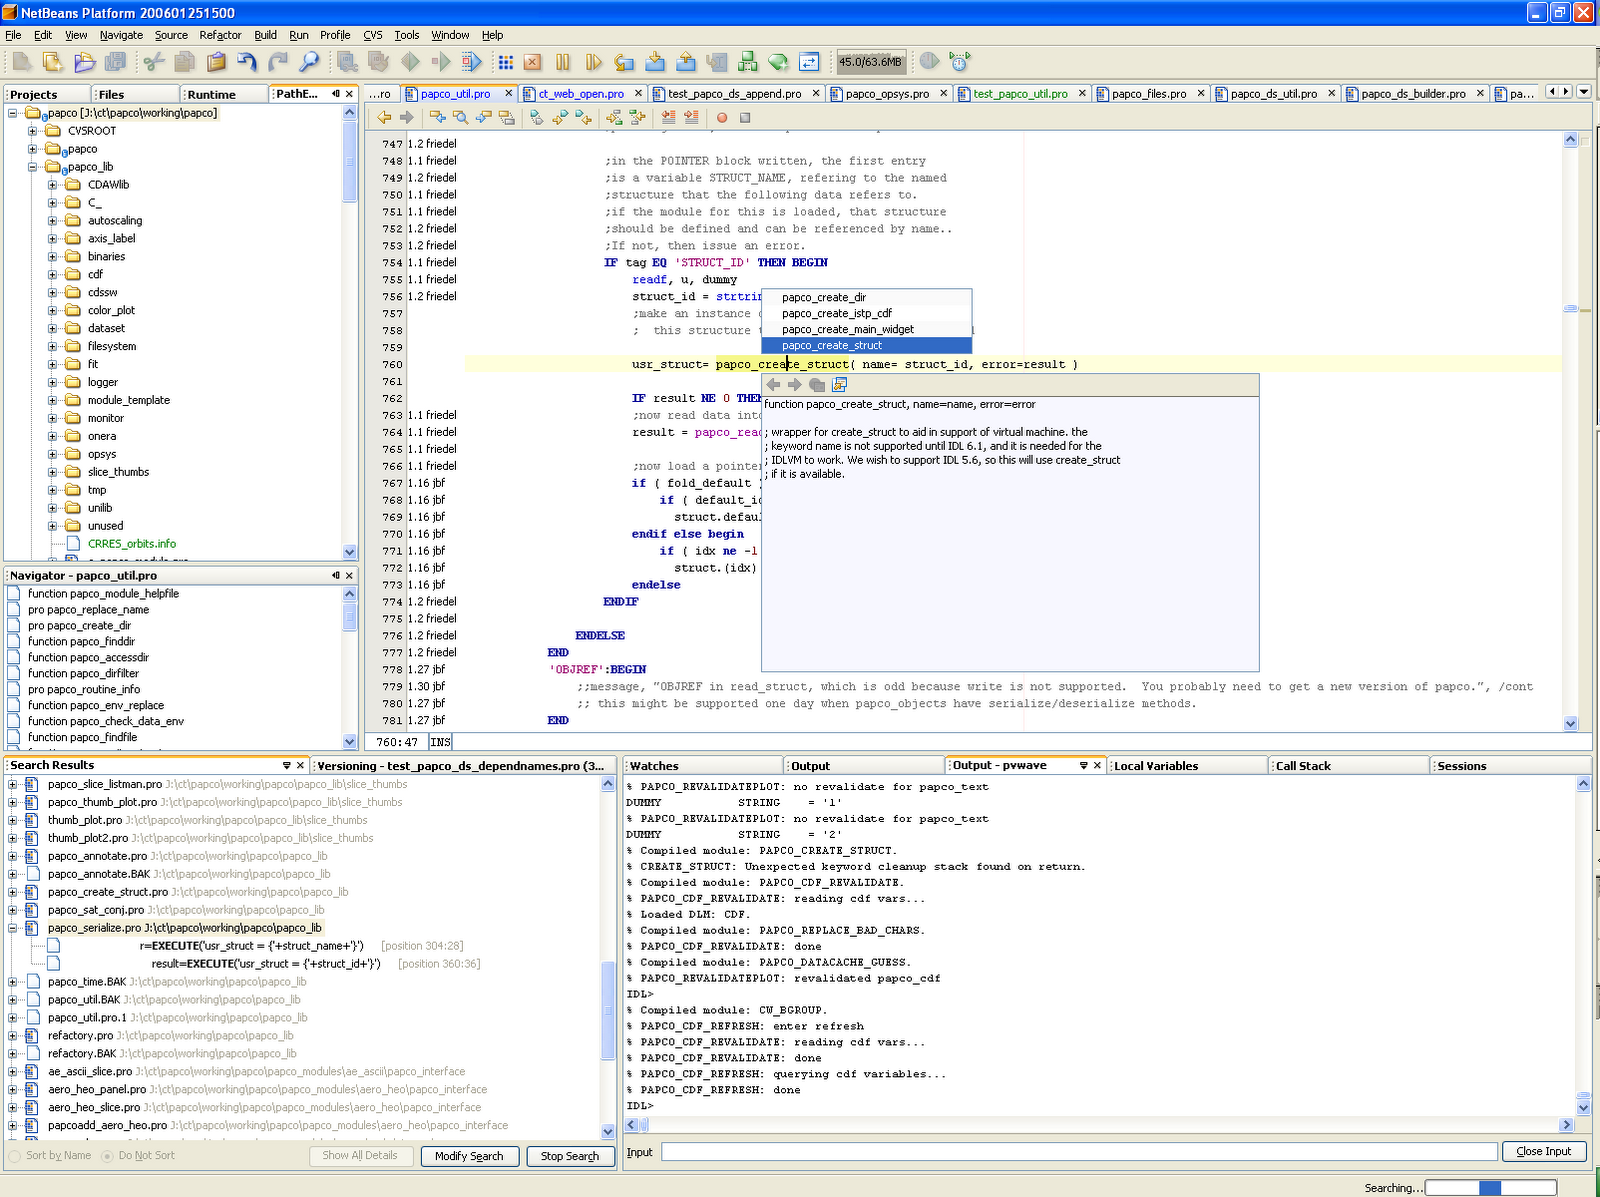
Task: Click the Open Project folder icon
Action: click(84, 62)
